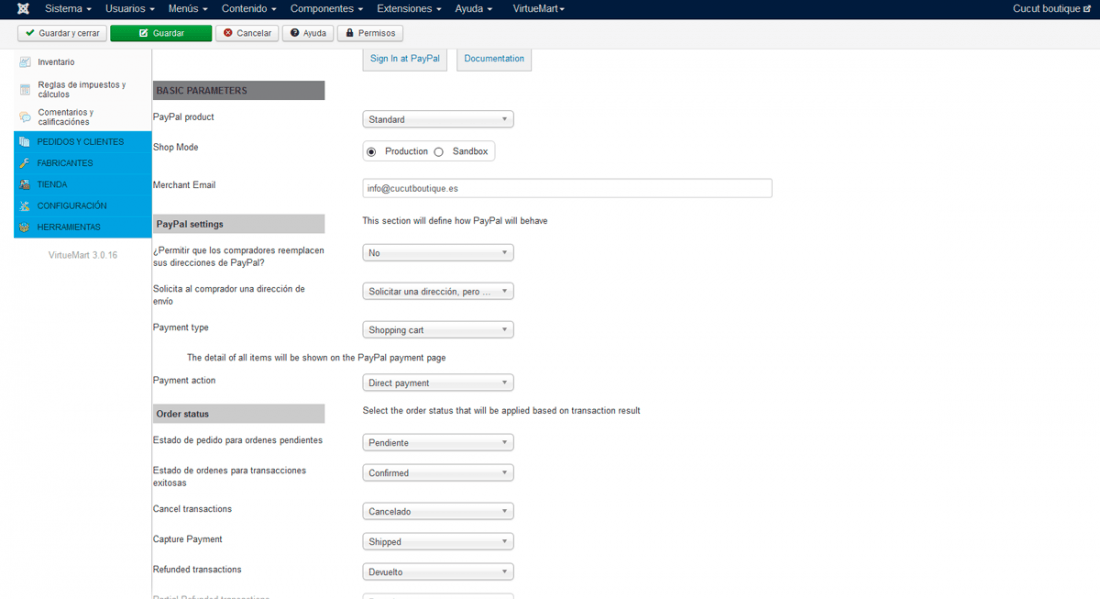Click Sign In at PayPal
Viewport: 1100px width, 599px height.
[x=405, y=59]
